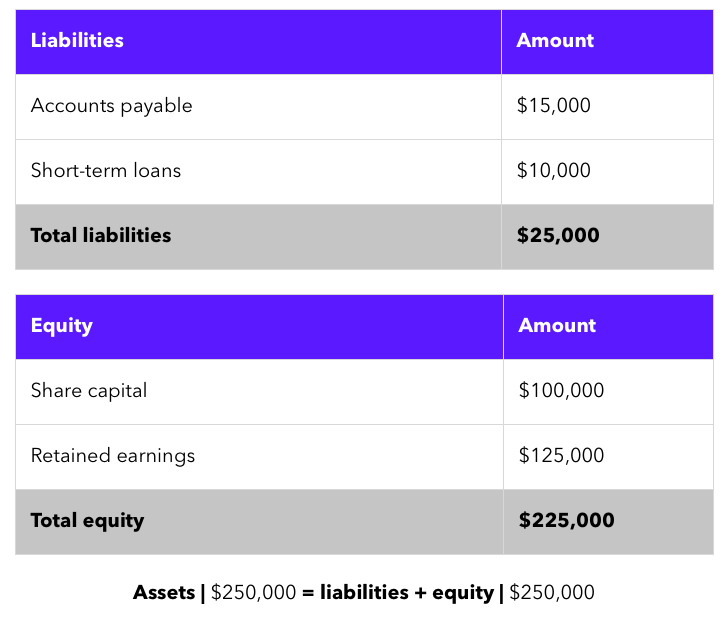This screenshot has width=726, height=621.
Task: Click the bold Assets word in equation
Action: (164, 593)
